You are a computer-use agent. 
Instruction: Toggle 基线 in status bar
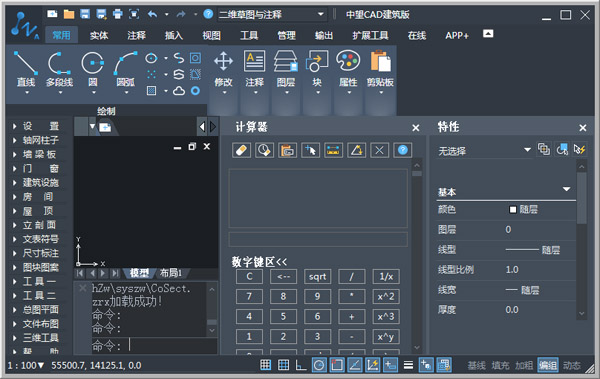point(476,366)
